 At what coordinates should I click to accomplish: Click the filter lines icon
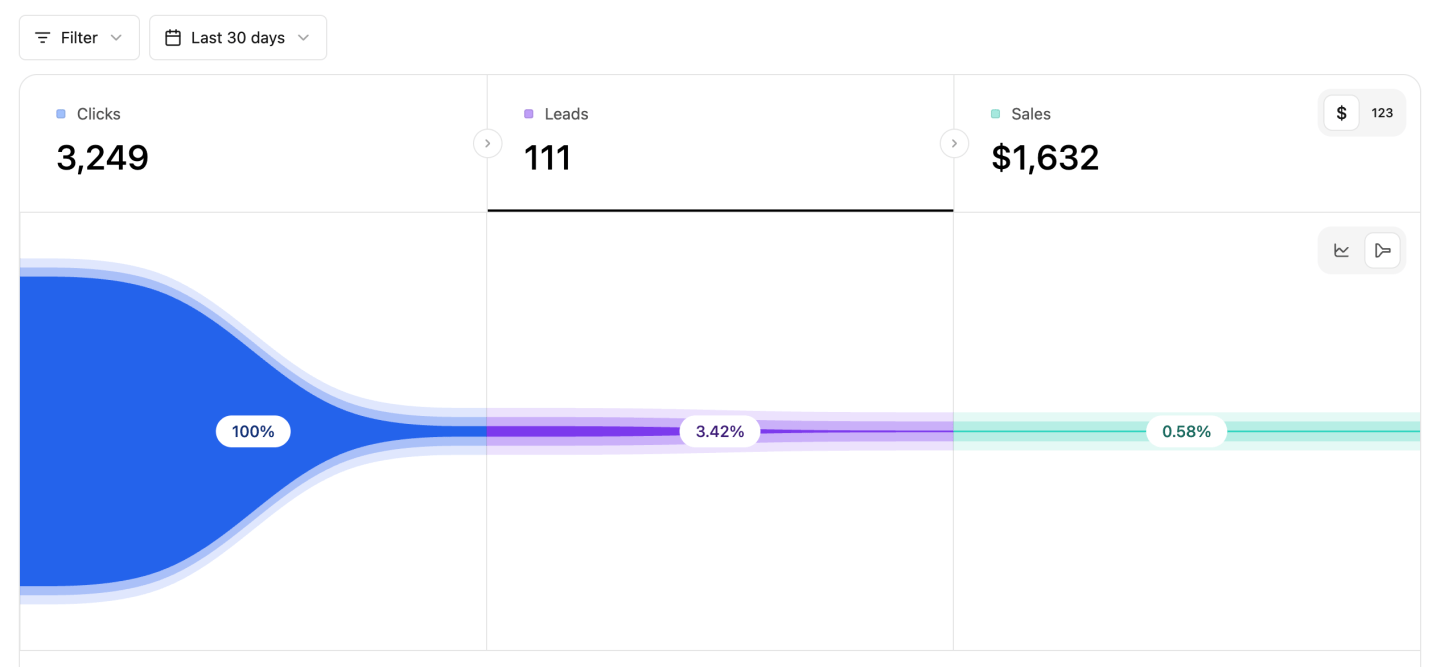click(x=42, y=38)
